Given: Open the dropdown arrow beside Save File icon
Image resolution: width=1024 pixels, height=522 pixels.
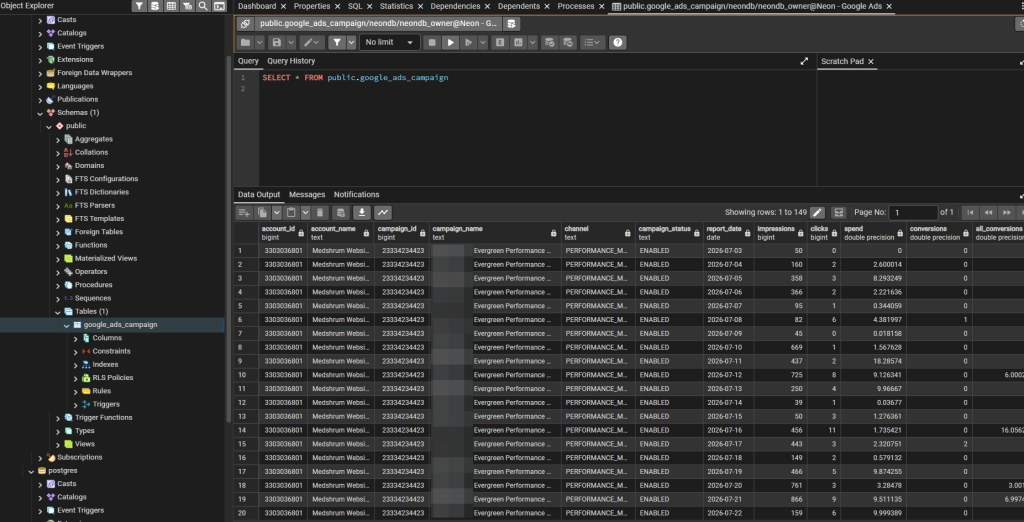Looking at the screenshot, I should tap(289, 42).
